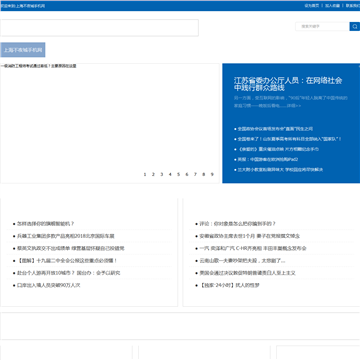
Task: Open the blue panel item ending iPad2
Action: tap(268, 159)
